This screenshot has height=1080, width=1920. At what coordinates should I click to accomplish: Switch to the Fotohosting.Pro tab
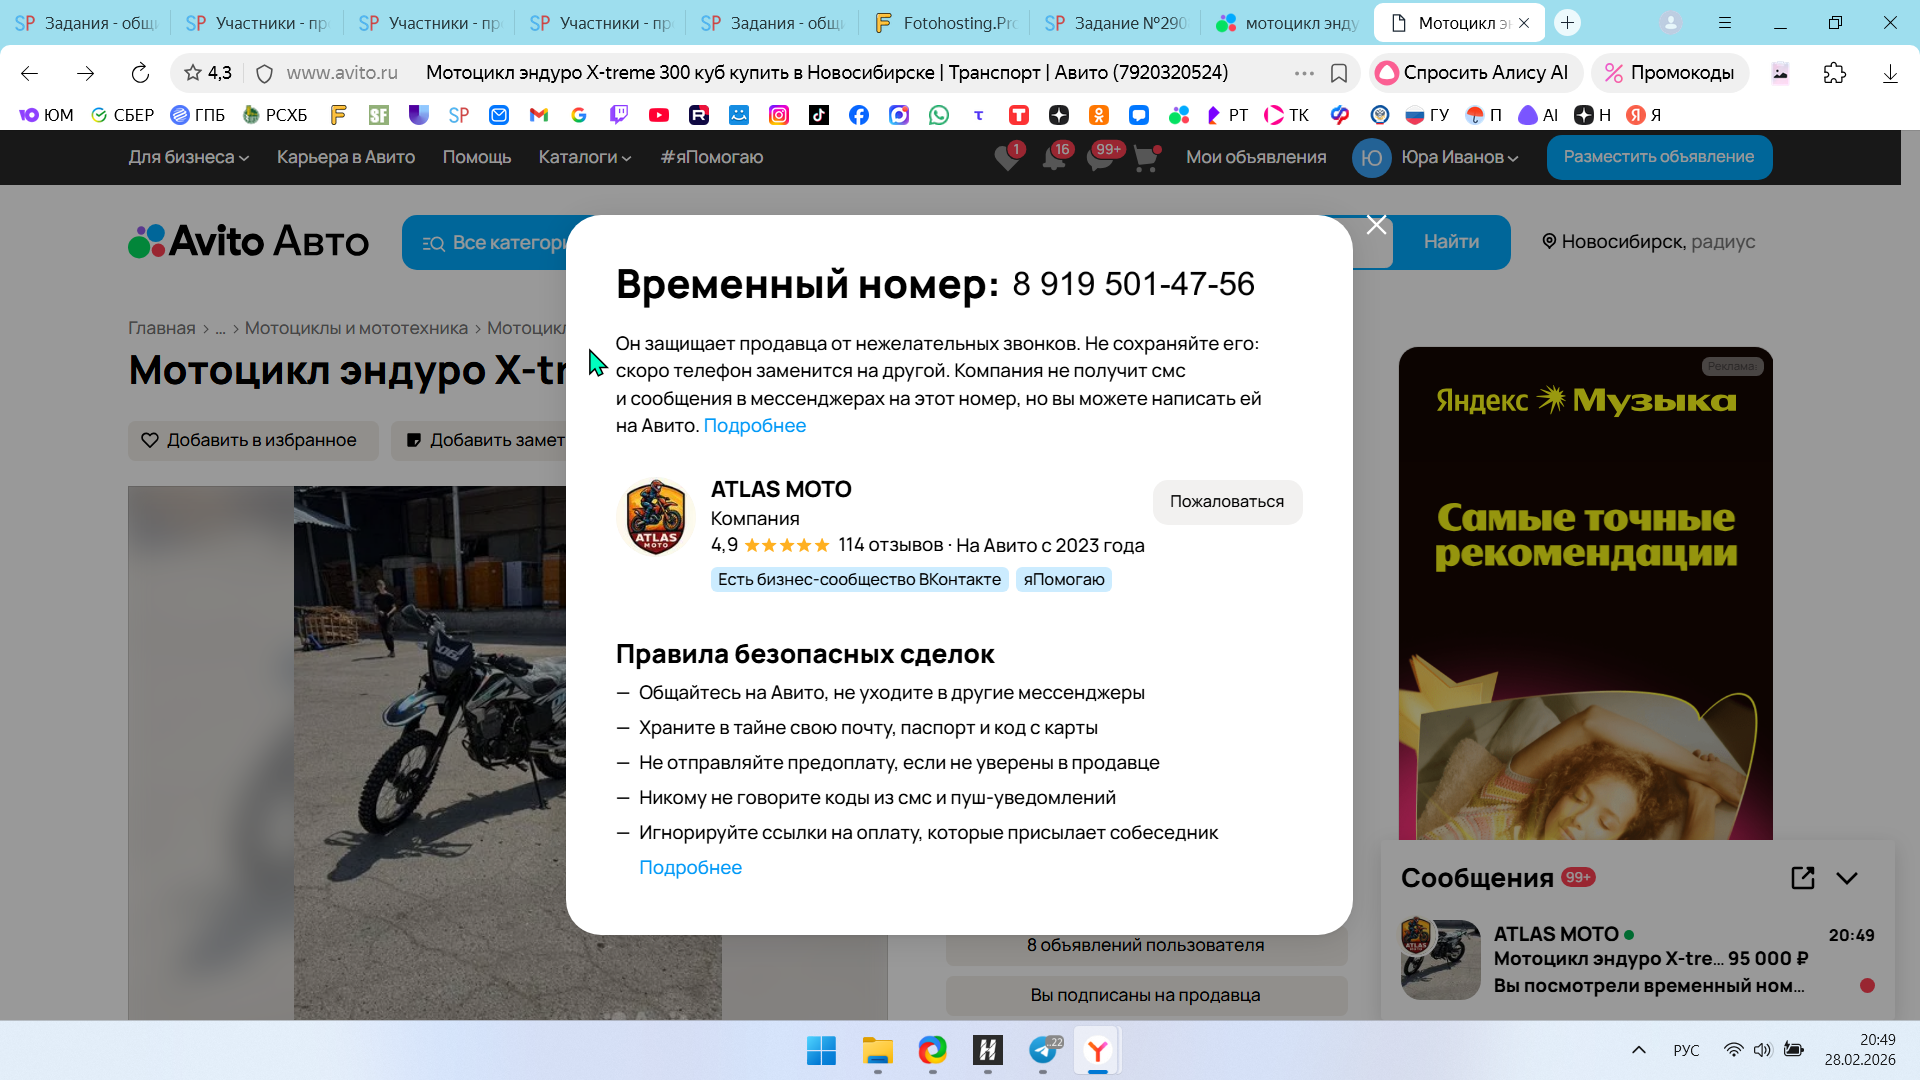943,23
